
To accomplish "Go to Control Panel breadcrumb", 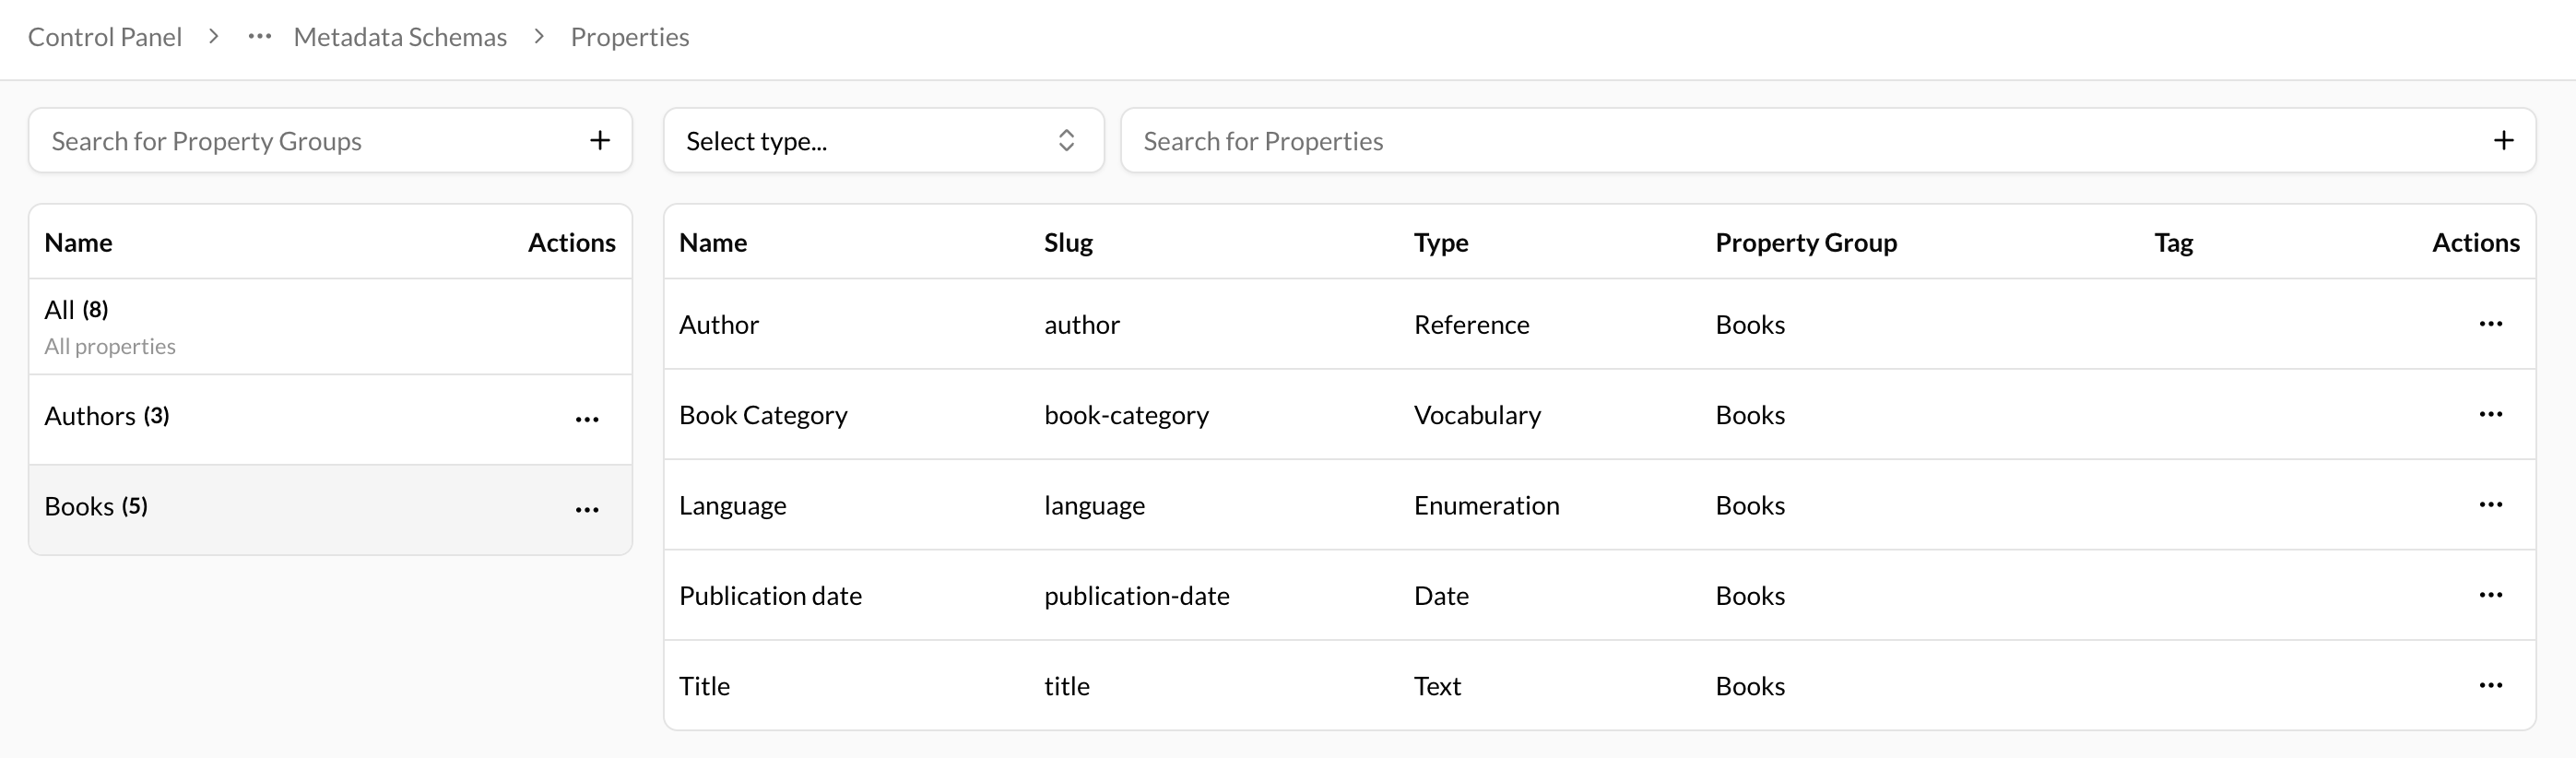I will pos(105,37).
